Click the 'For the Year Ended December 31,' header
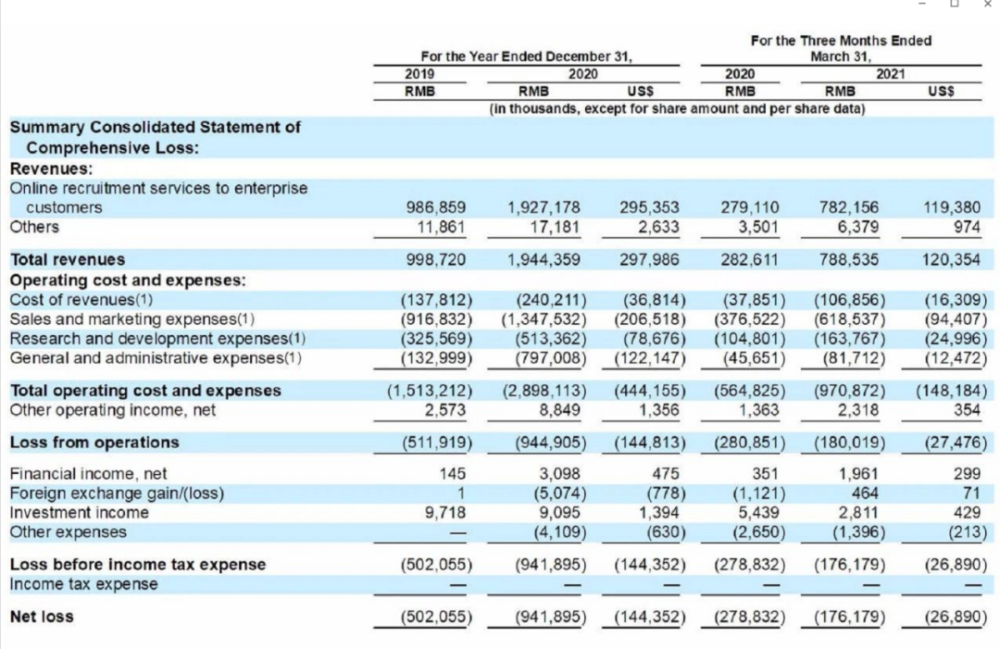1000x649 pixels. 526,56
